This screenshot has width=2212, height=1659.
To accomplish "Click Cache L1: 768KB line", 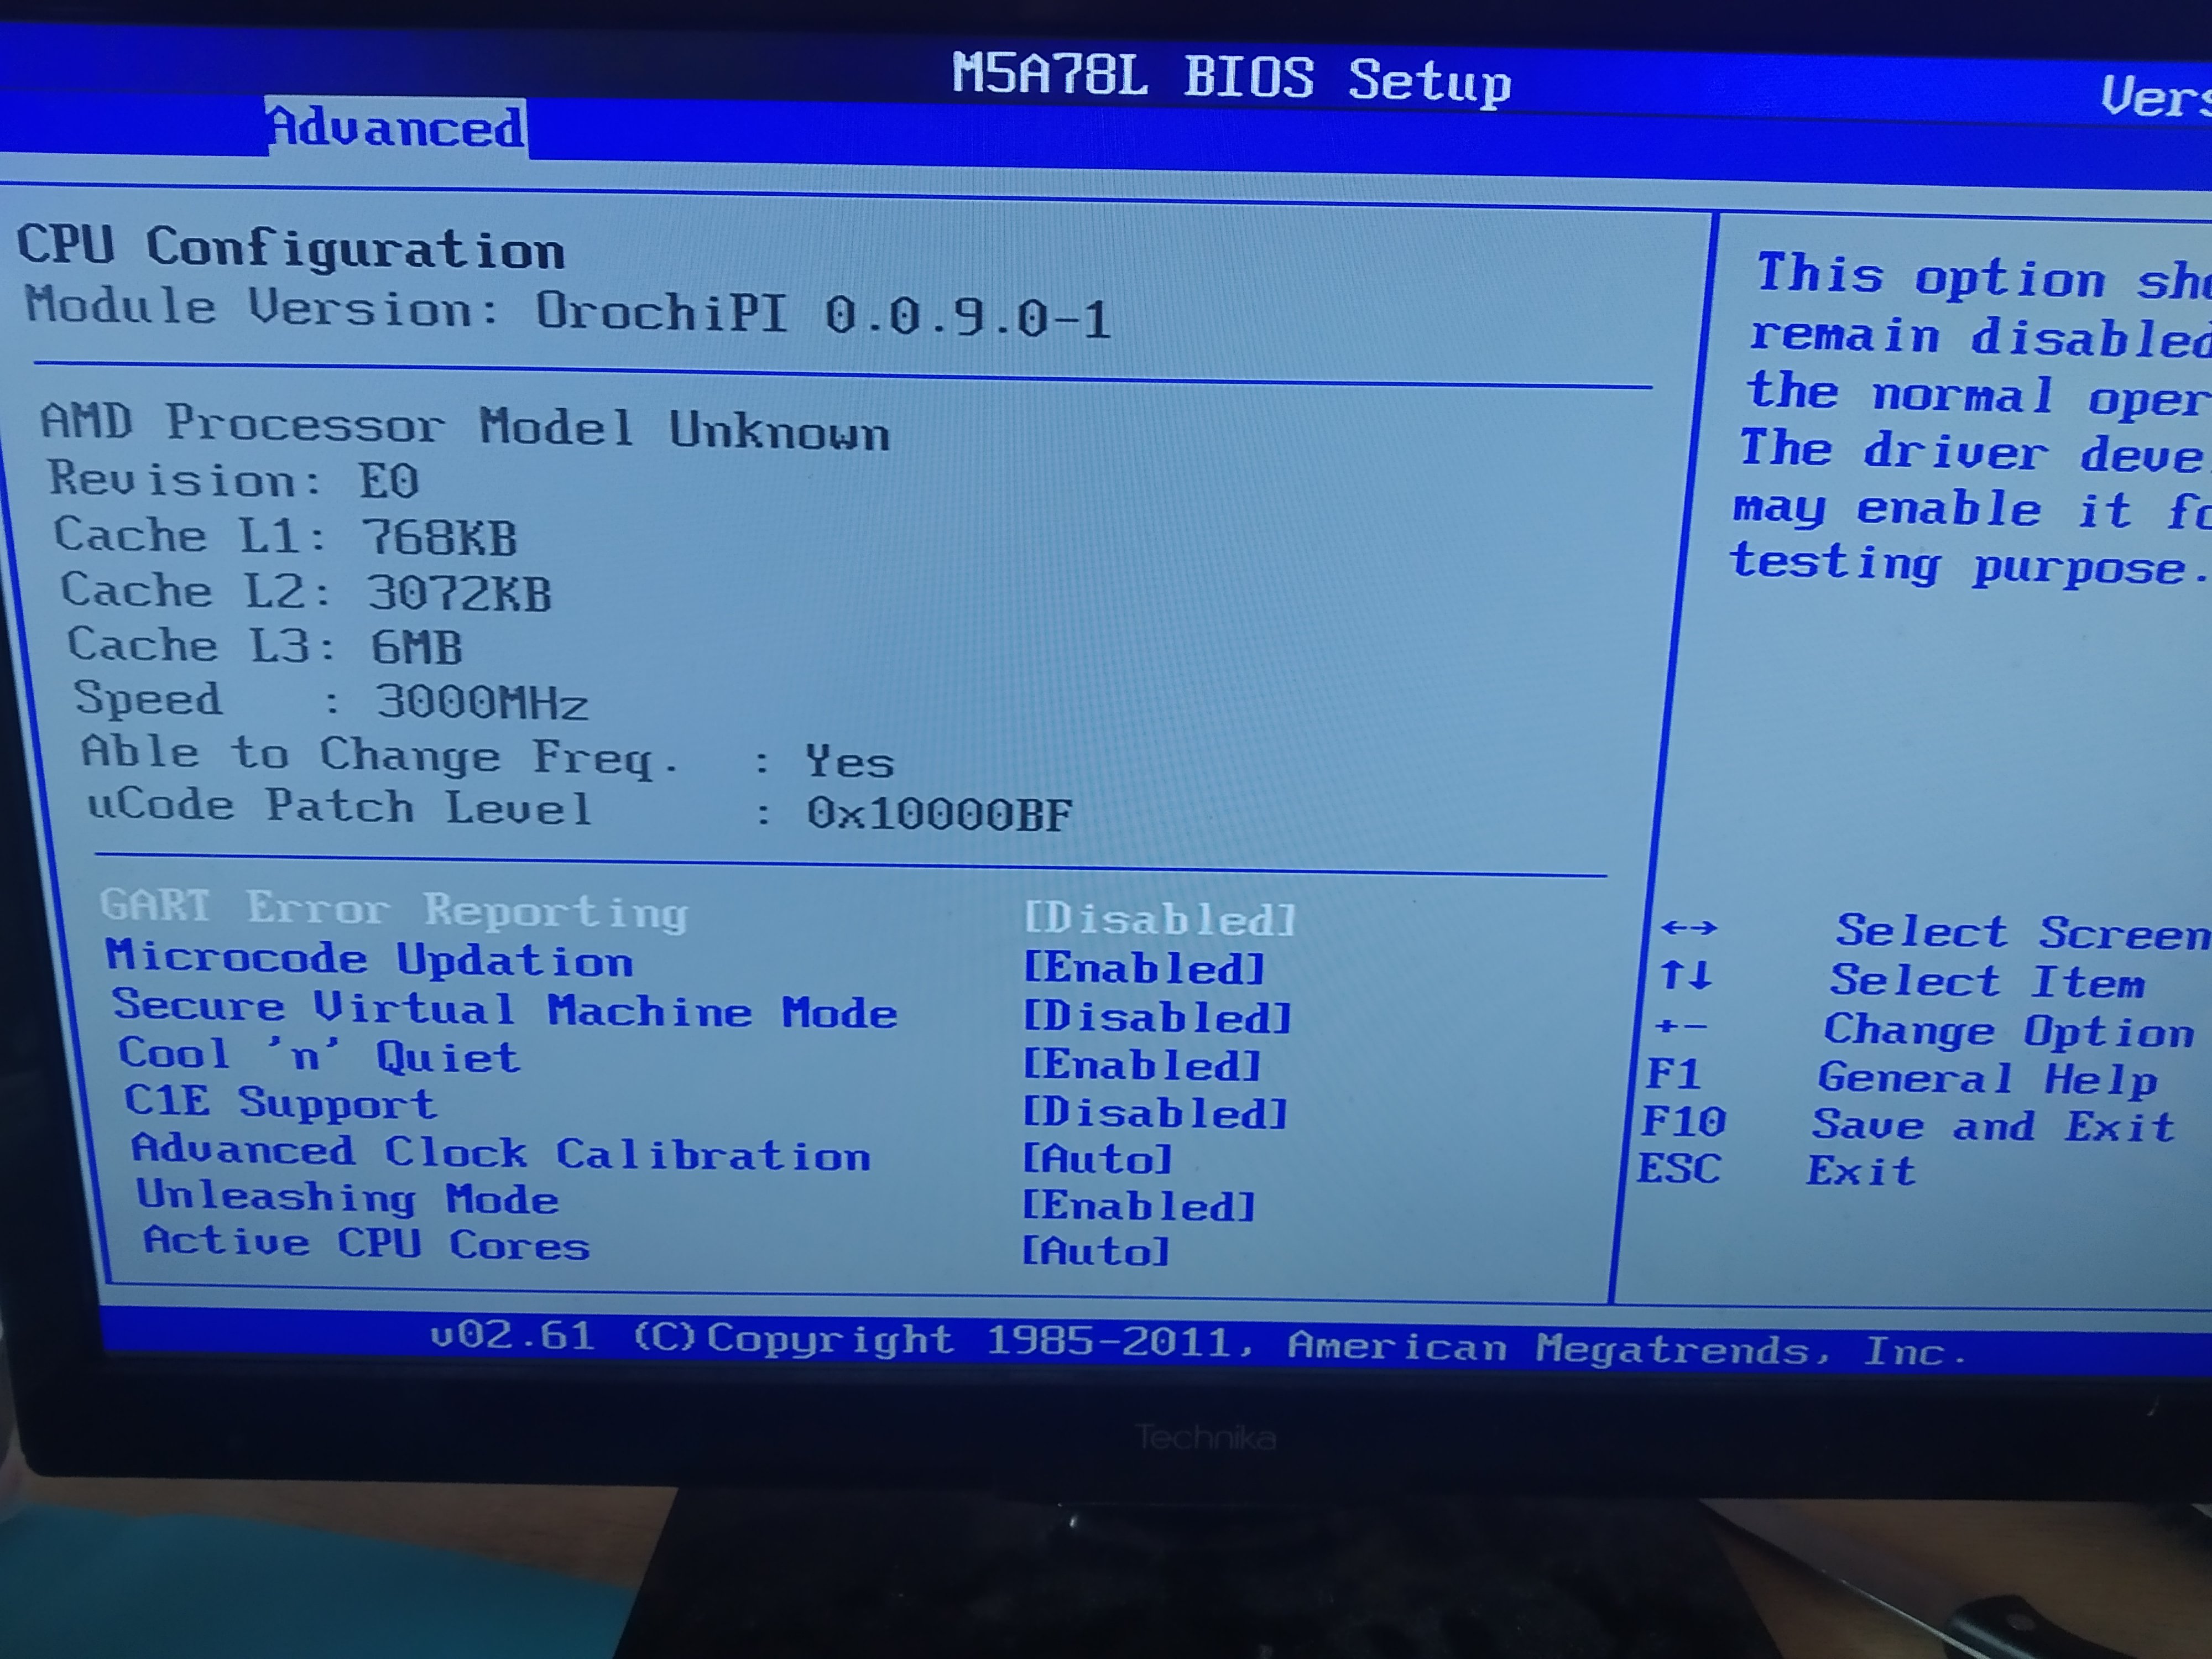I will pyautogui.click(x=286, y=536).
